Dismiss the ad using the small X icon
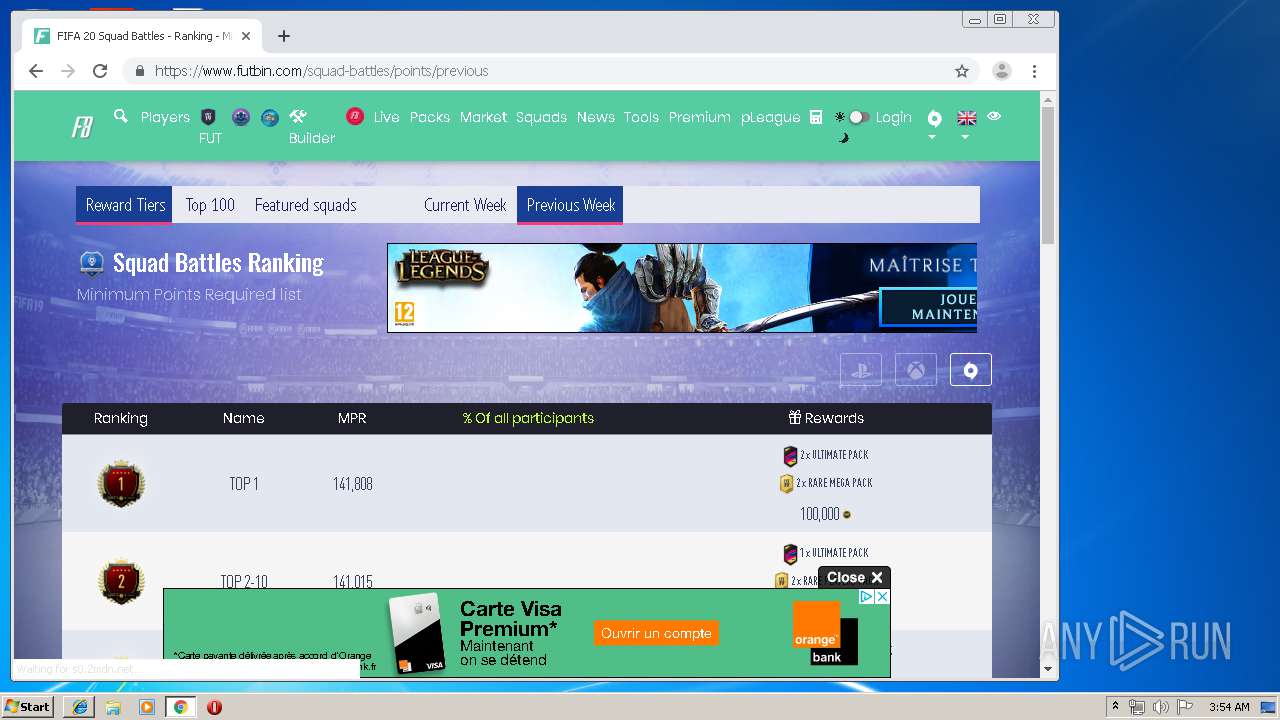The image size is (1280, 720). pyautogui.click(x=882, y=596)
